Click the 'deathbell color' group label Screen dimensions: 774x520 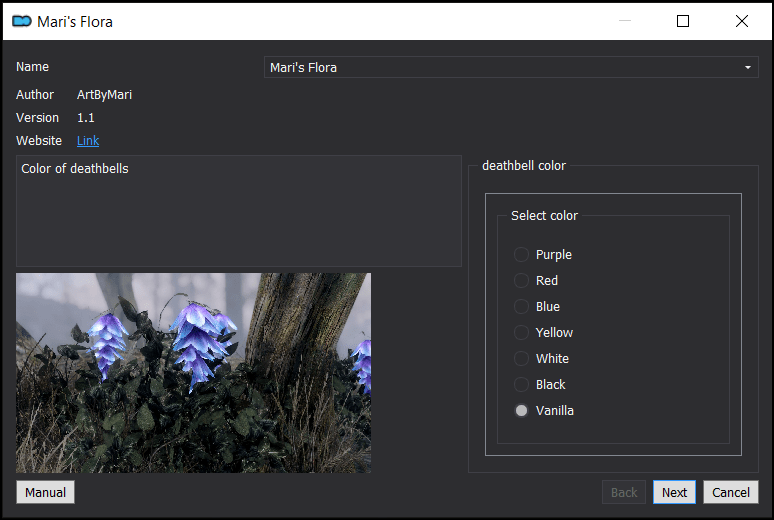pyautogui.click(x=524, y=166)
